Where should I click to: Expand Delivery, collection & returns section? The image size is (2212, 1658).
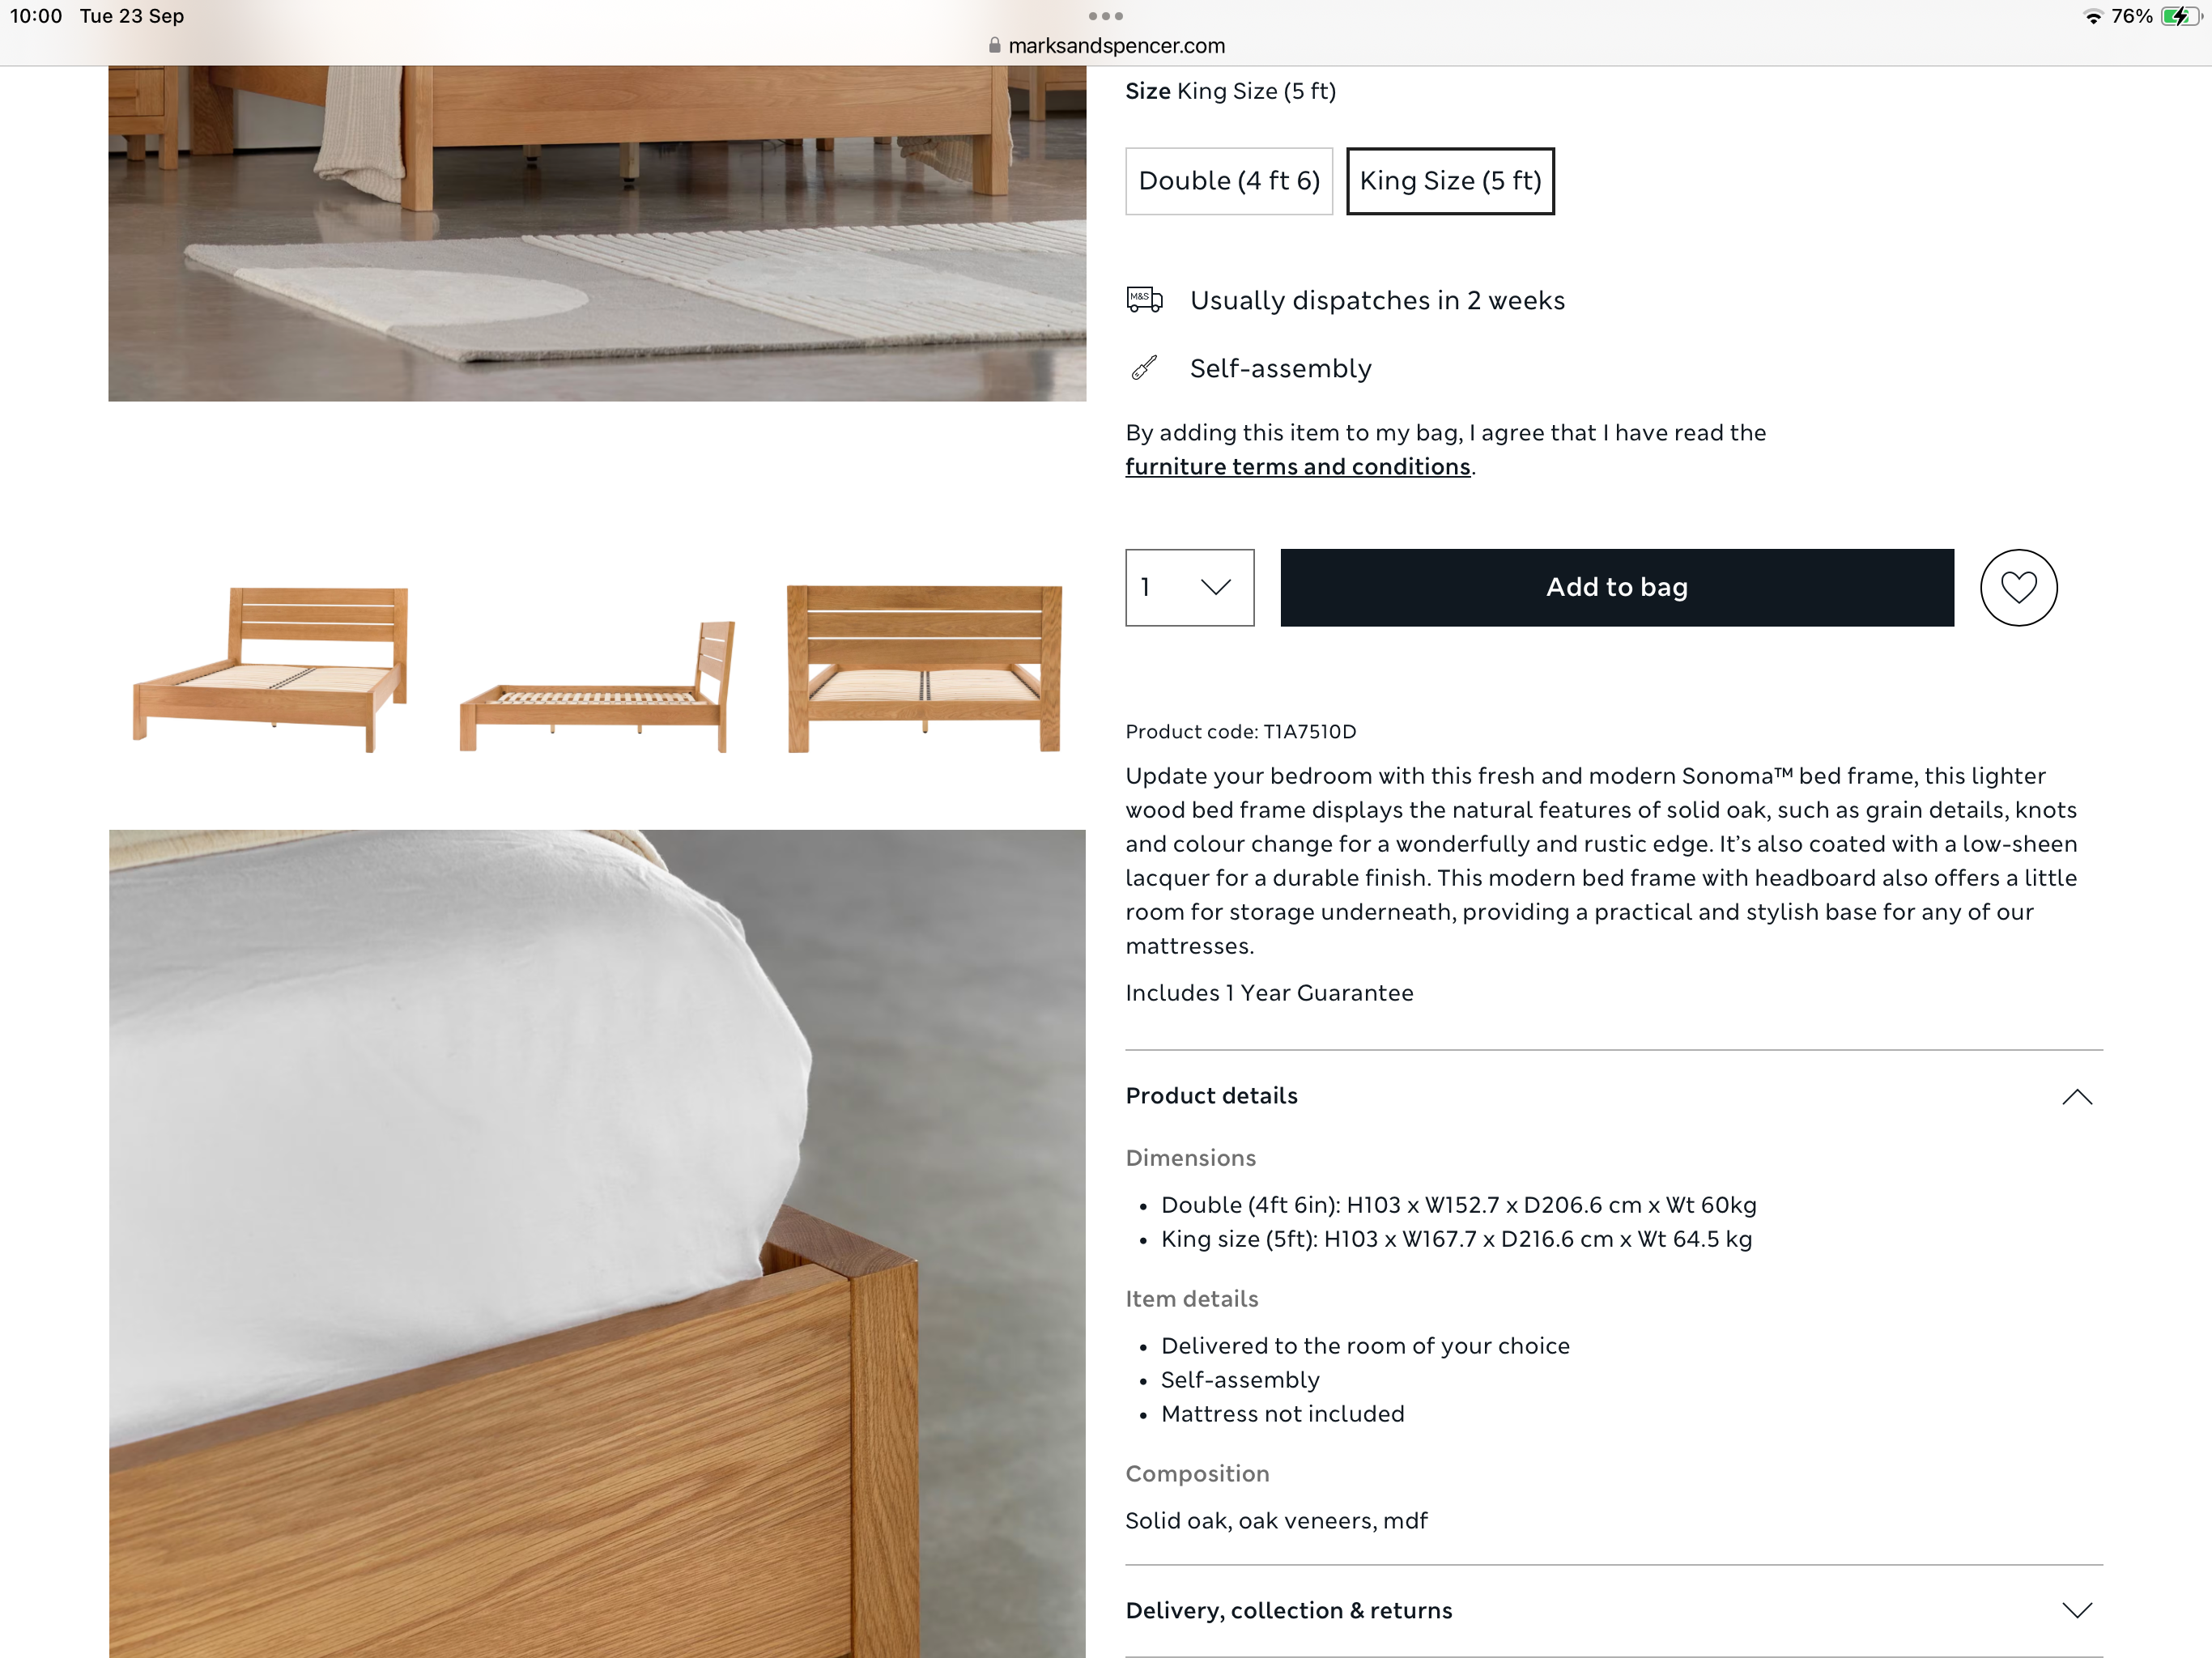point(1614,1610)
